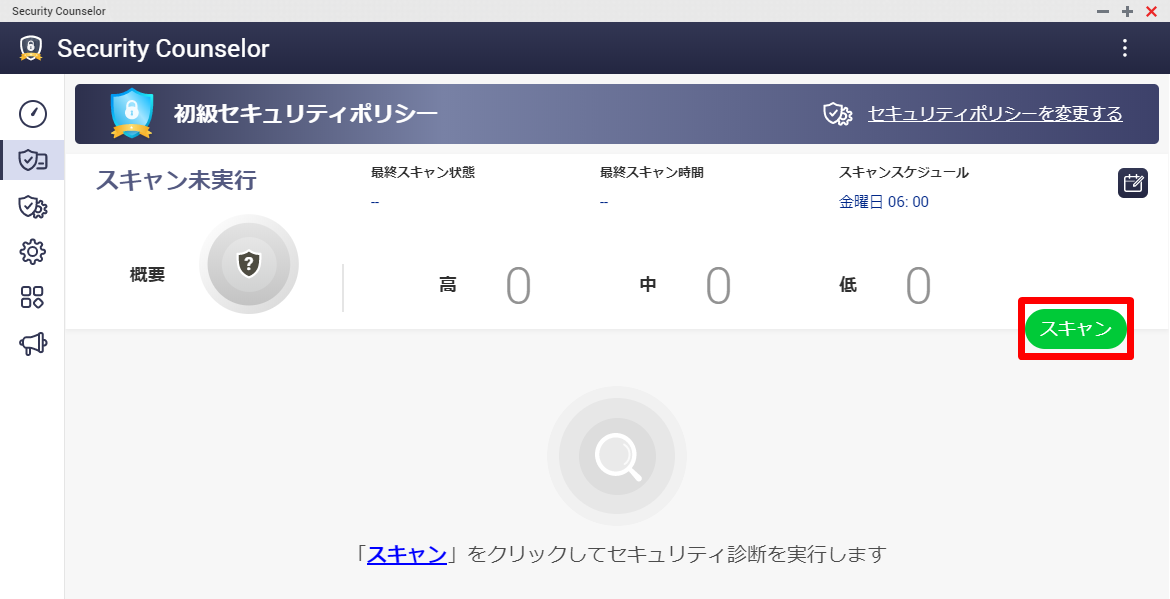
Task: Select the security checkup shield icon in sidebar
Action: (x=33, y=160)
